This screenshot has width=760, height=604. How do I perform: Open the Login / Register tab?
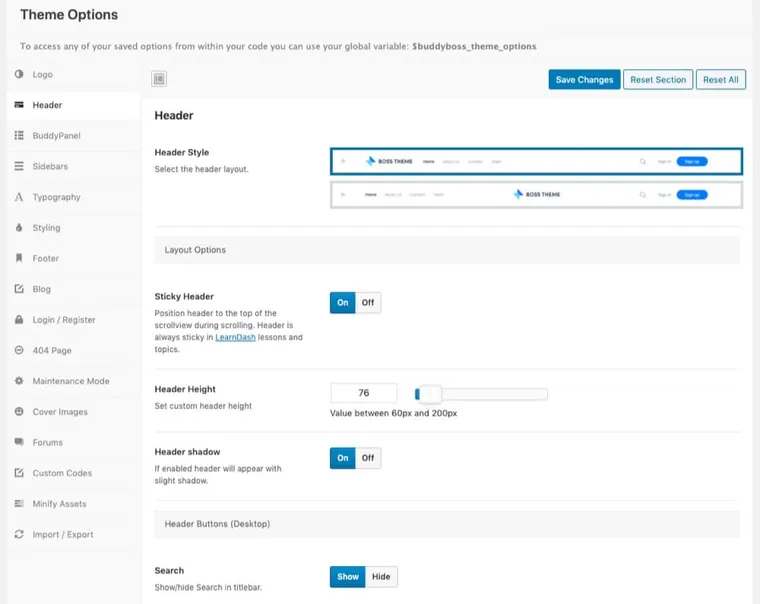pos(74,319)
